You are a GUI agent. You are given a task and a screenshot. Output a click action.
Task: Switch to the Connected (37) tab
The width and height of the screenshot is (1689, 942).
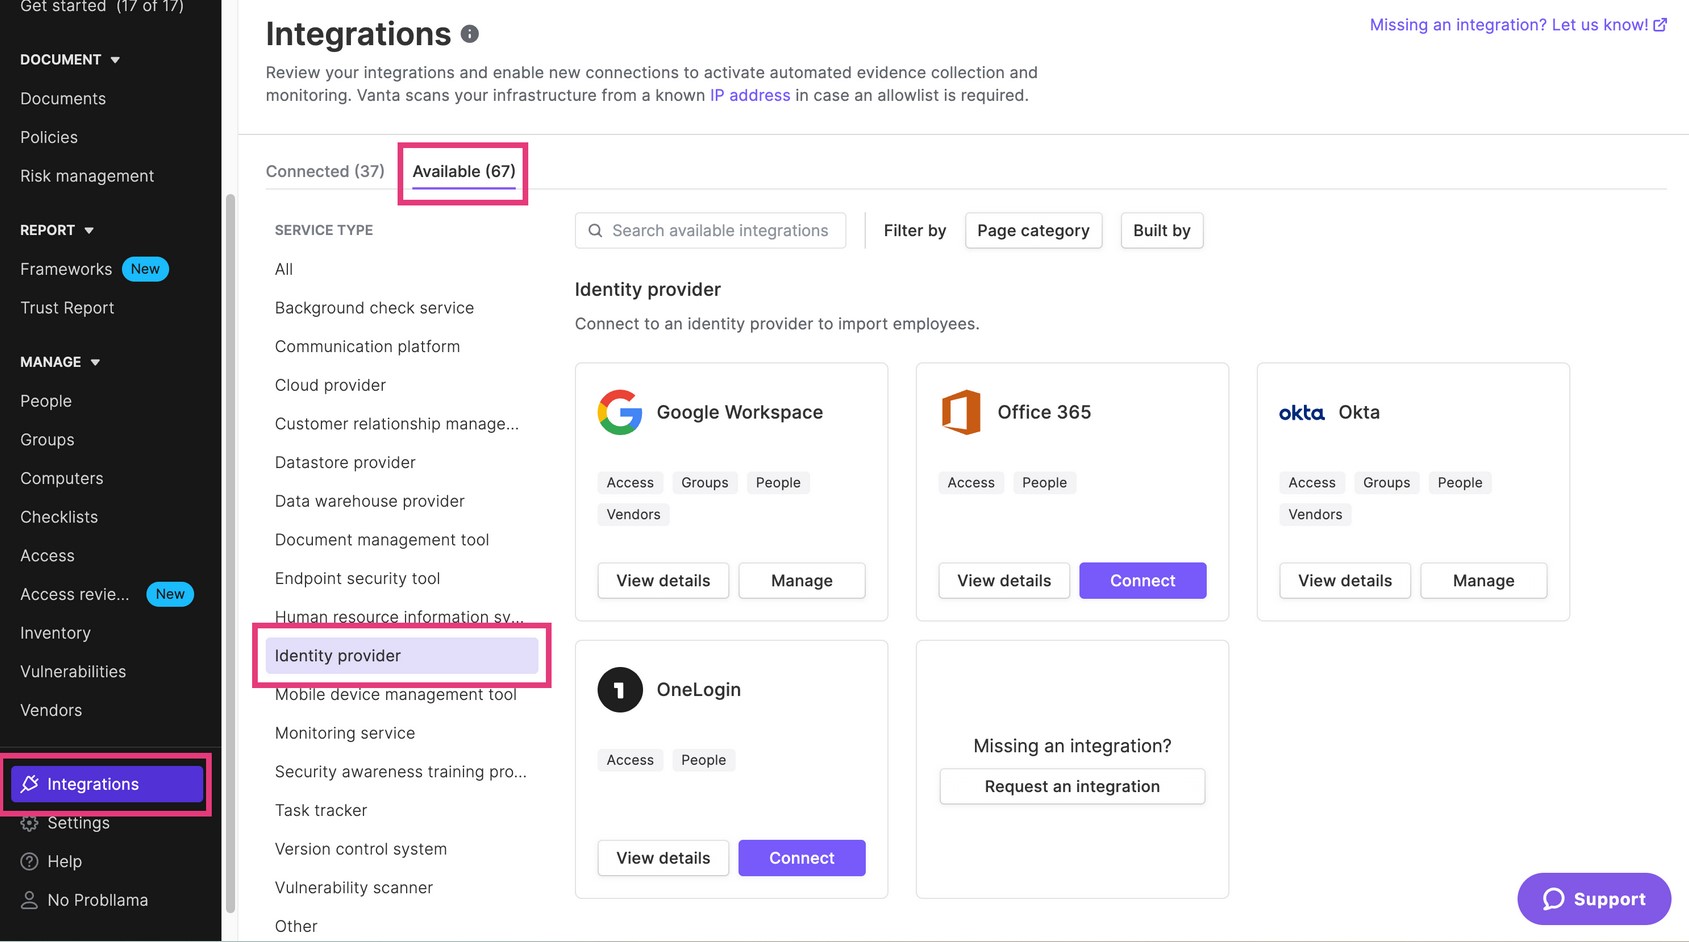pos(325,171)
